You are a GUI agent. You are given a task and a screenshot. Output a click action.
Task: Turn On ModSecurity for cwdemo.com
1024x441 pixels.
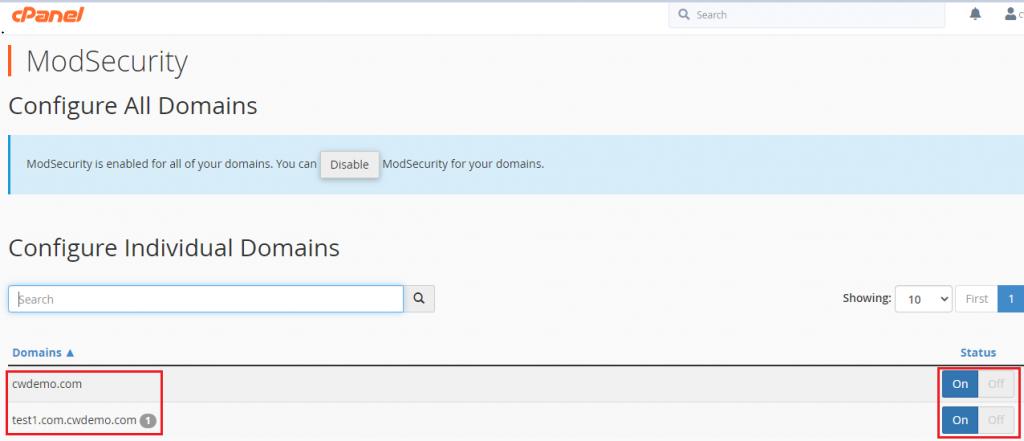(960, 384)
